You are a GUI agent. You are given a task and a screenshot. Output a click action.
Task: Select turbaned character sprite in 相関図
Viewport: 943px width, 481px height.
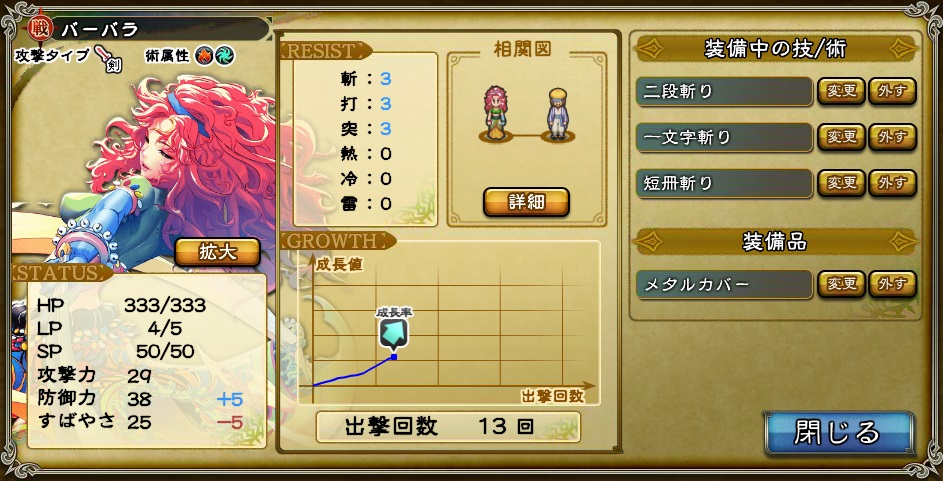[558, 114]
